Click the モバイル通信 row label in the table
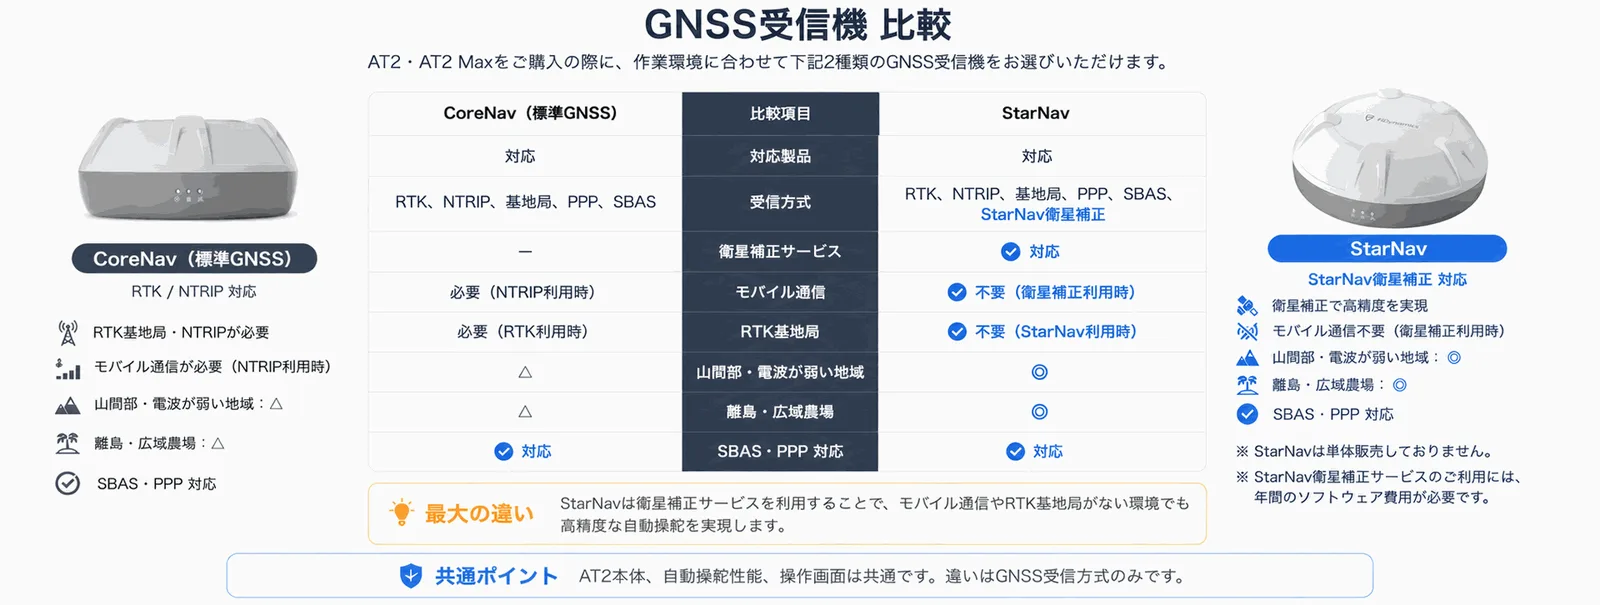This screenshot has width=1600, height=605. 780,292
